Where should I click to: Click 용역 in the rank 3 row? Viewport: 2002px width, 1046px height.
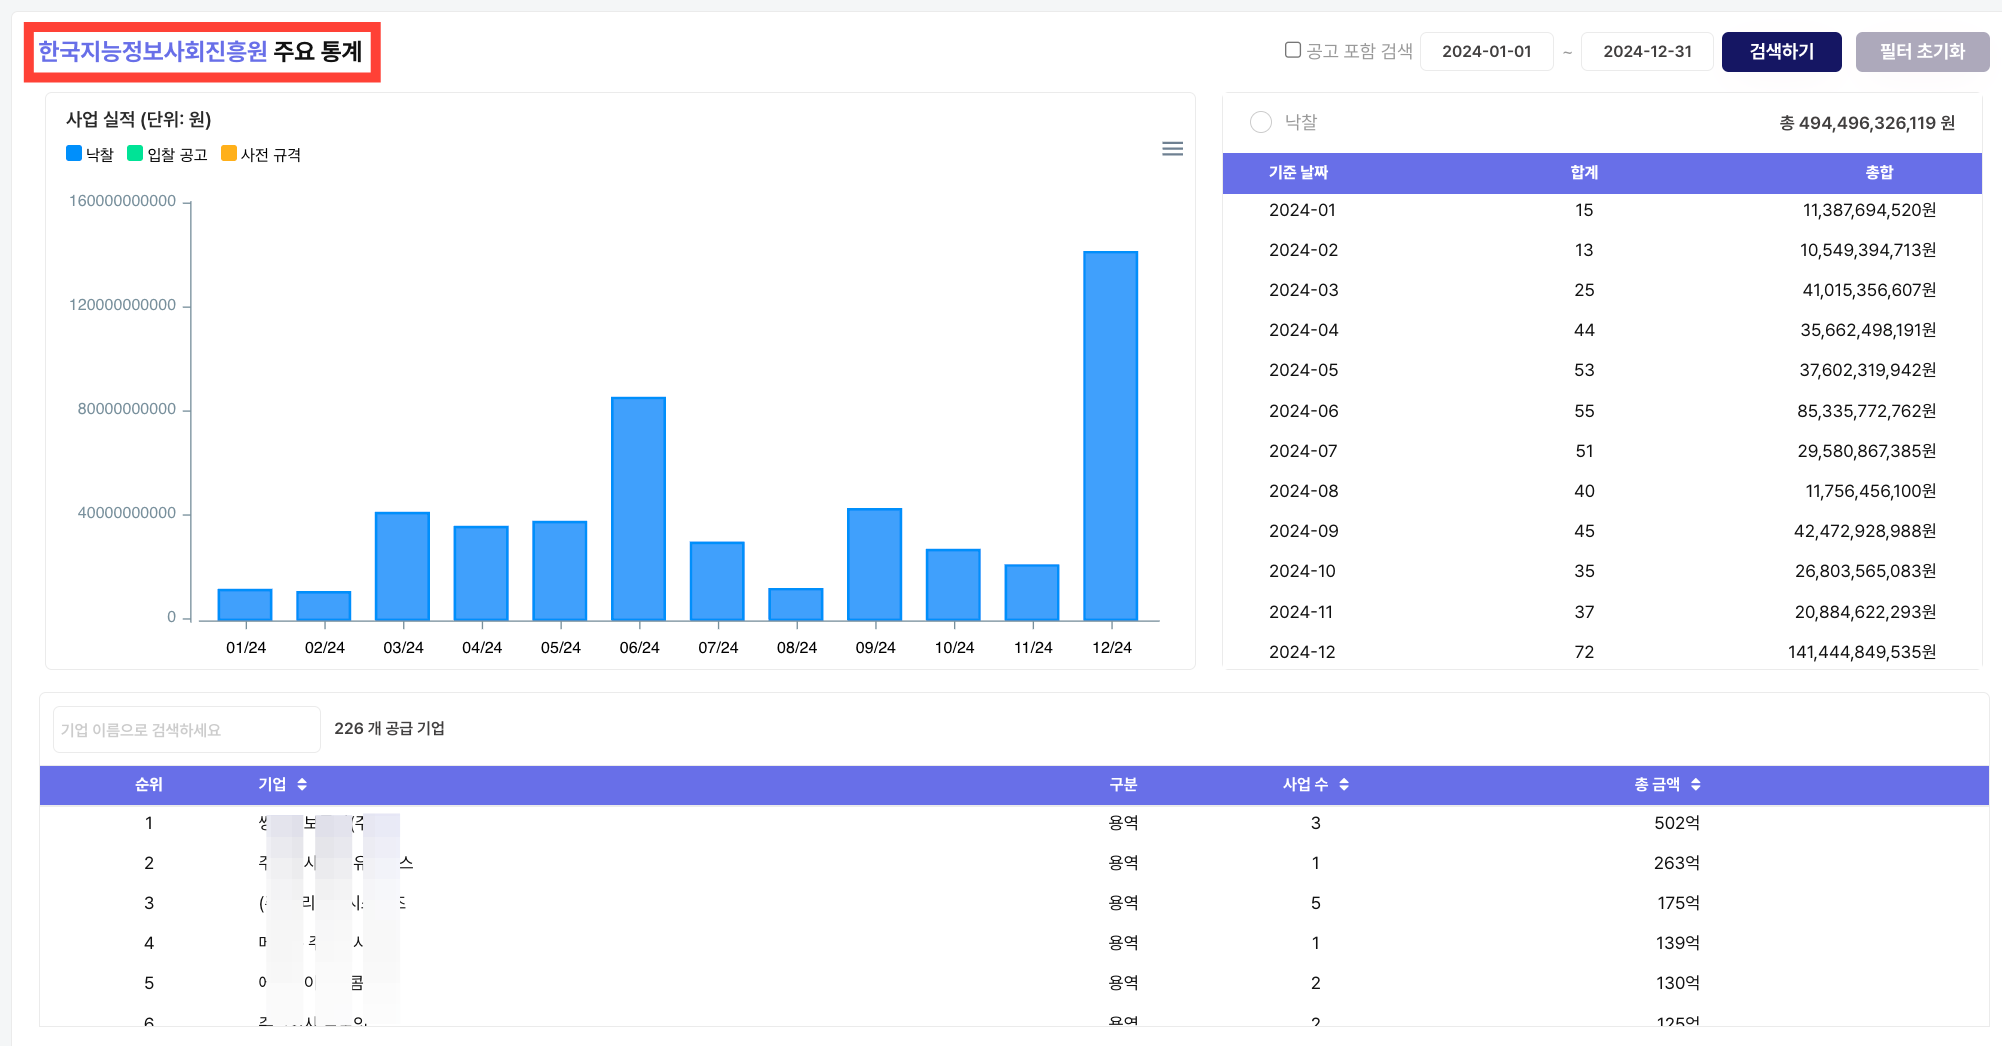[x=1123, y=903]
